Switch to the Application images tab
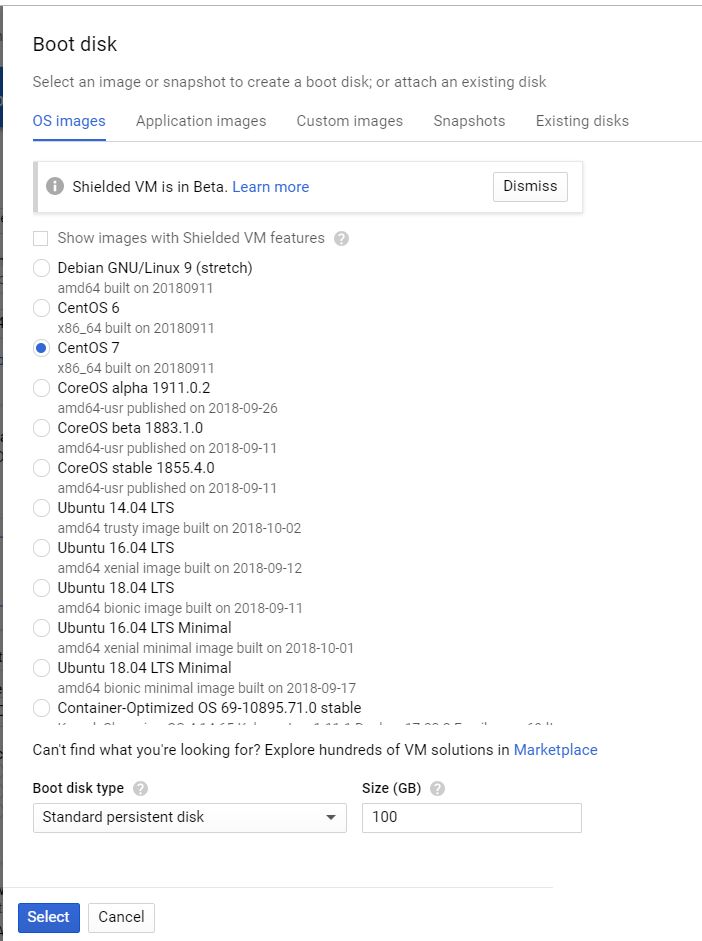The height and width of the screenshot is (941, 702). click(x=201, y=121)
